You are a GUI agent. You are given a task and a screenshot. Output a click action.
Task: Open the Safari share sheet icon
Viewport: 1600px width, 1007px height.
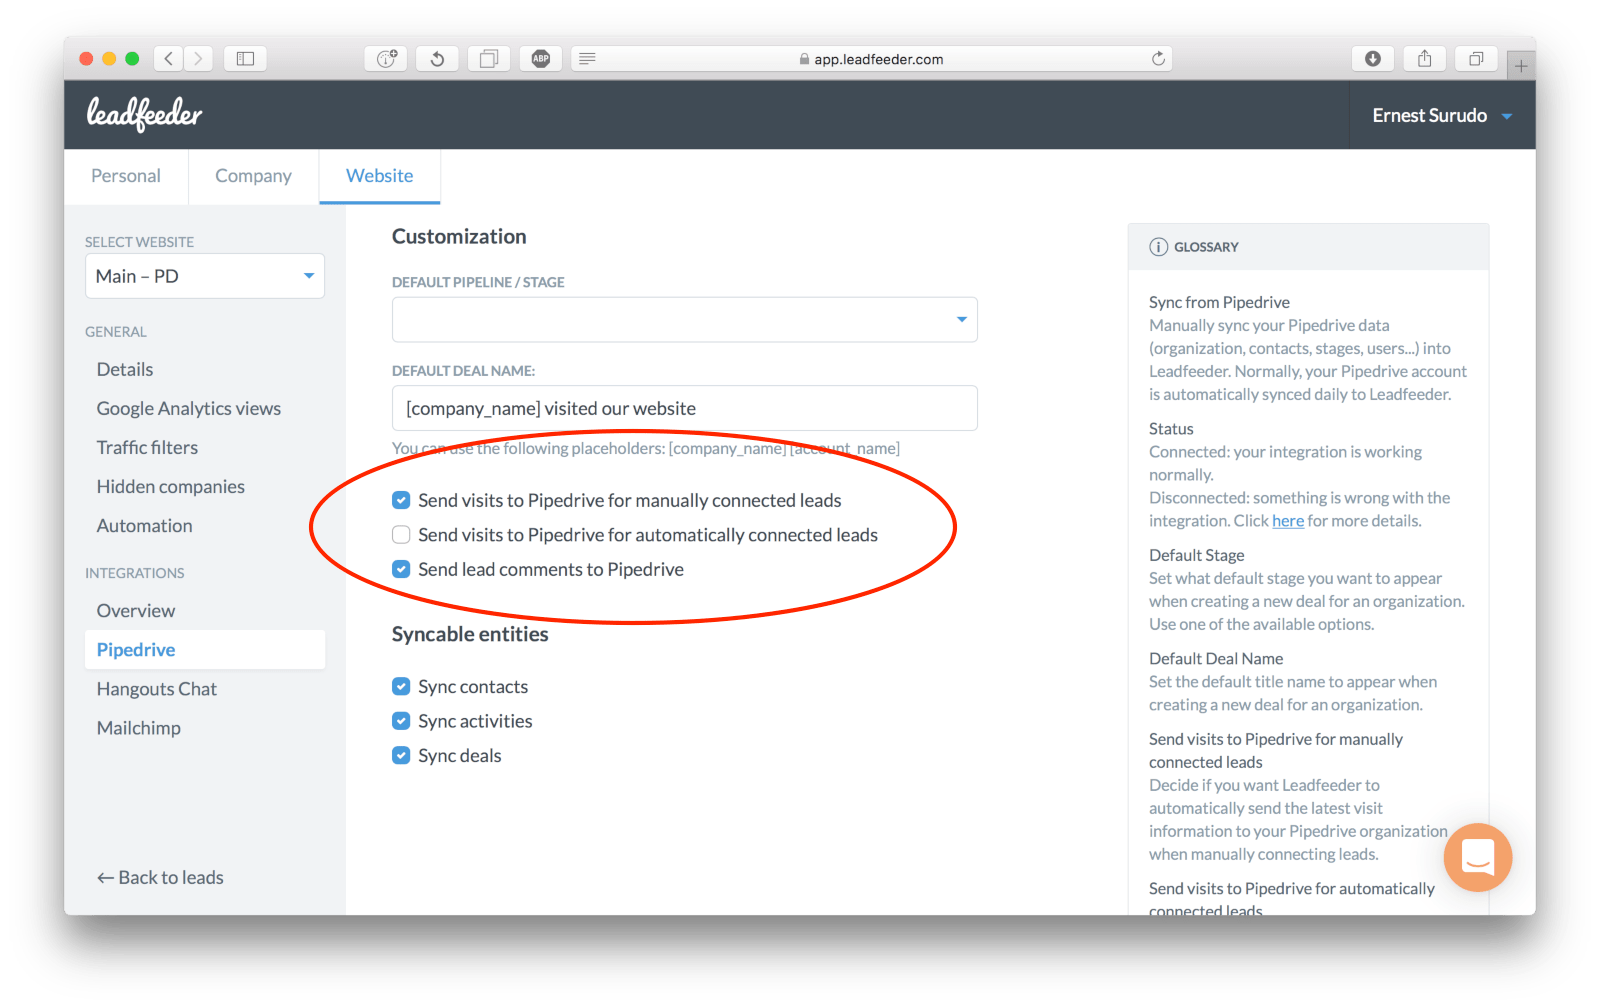pyautogui.click(x=1424, y=58)
